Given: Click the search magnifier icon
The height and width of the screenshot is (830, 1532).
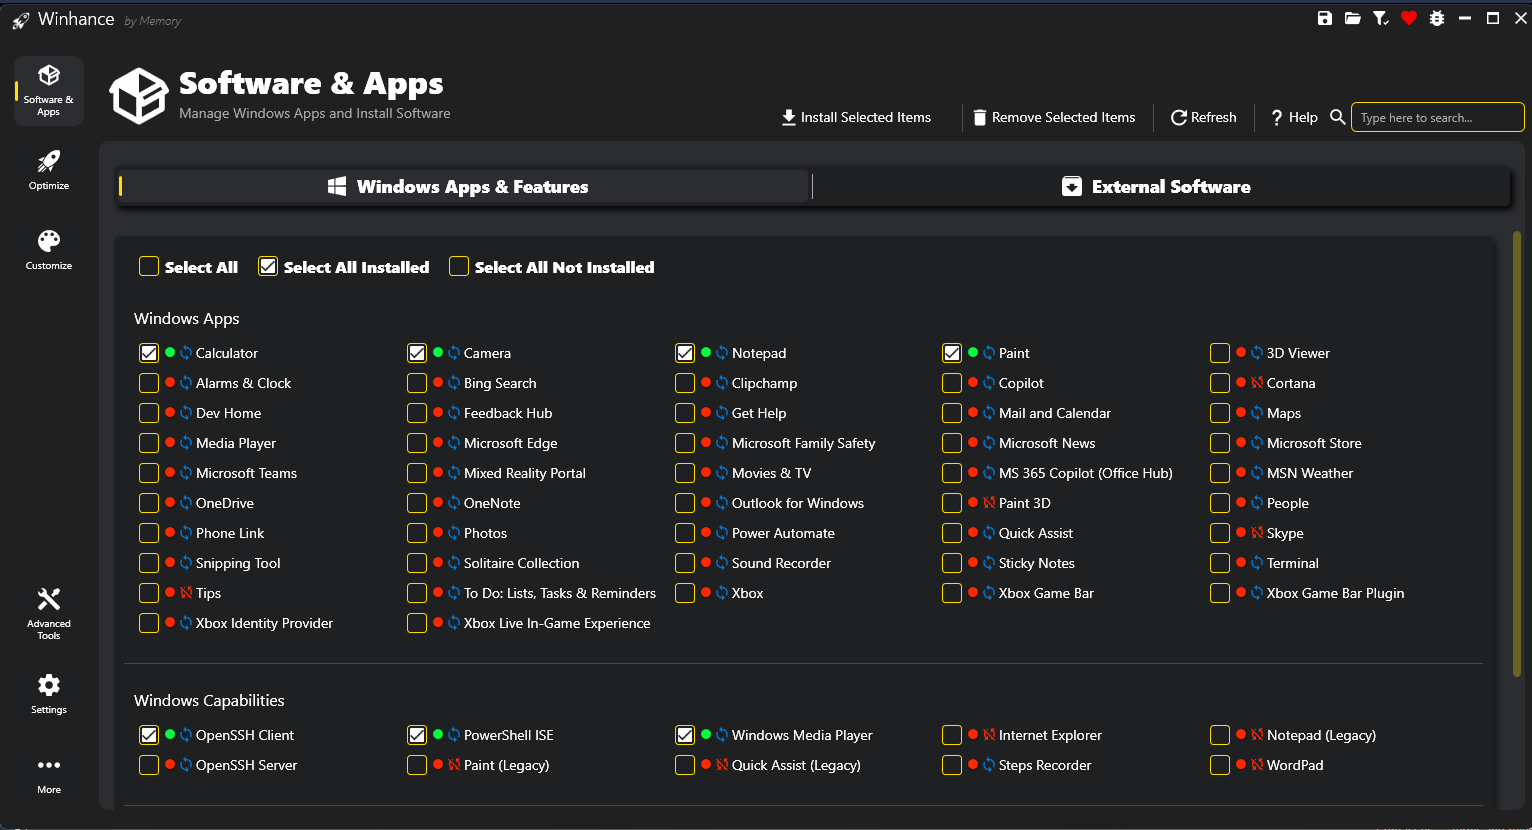Looking at the screenshot, I should coord(1338,117).
